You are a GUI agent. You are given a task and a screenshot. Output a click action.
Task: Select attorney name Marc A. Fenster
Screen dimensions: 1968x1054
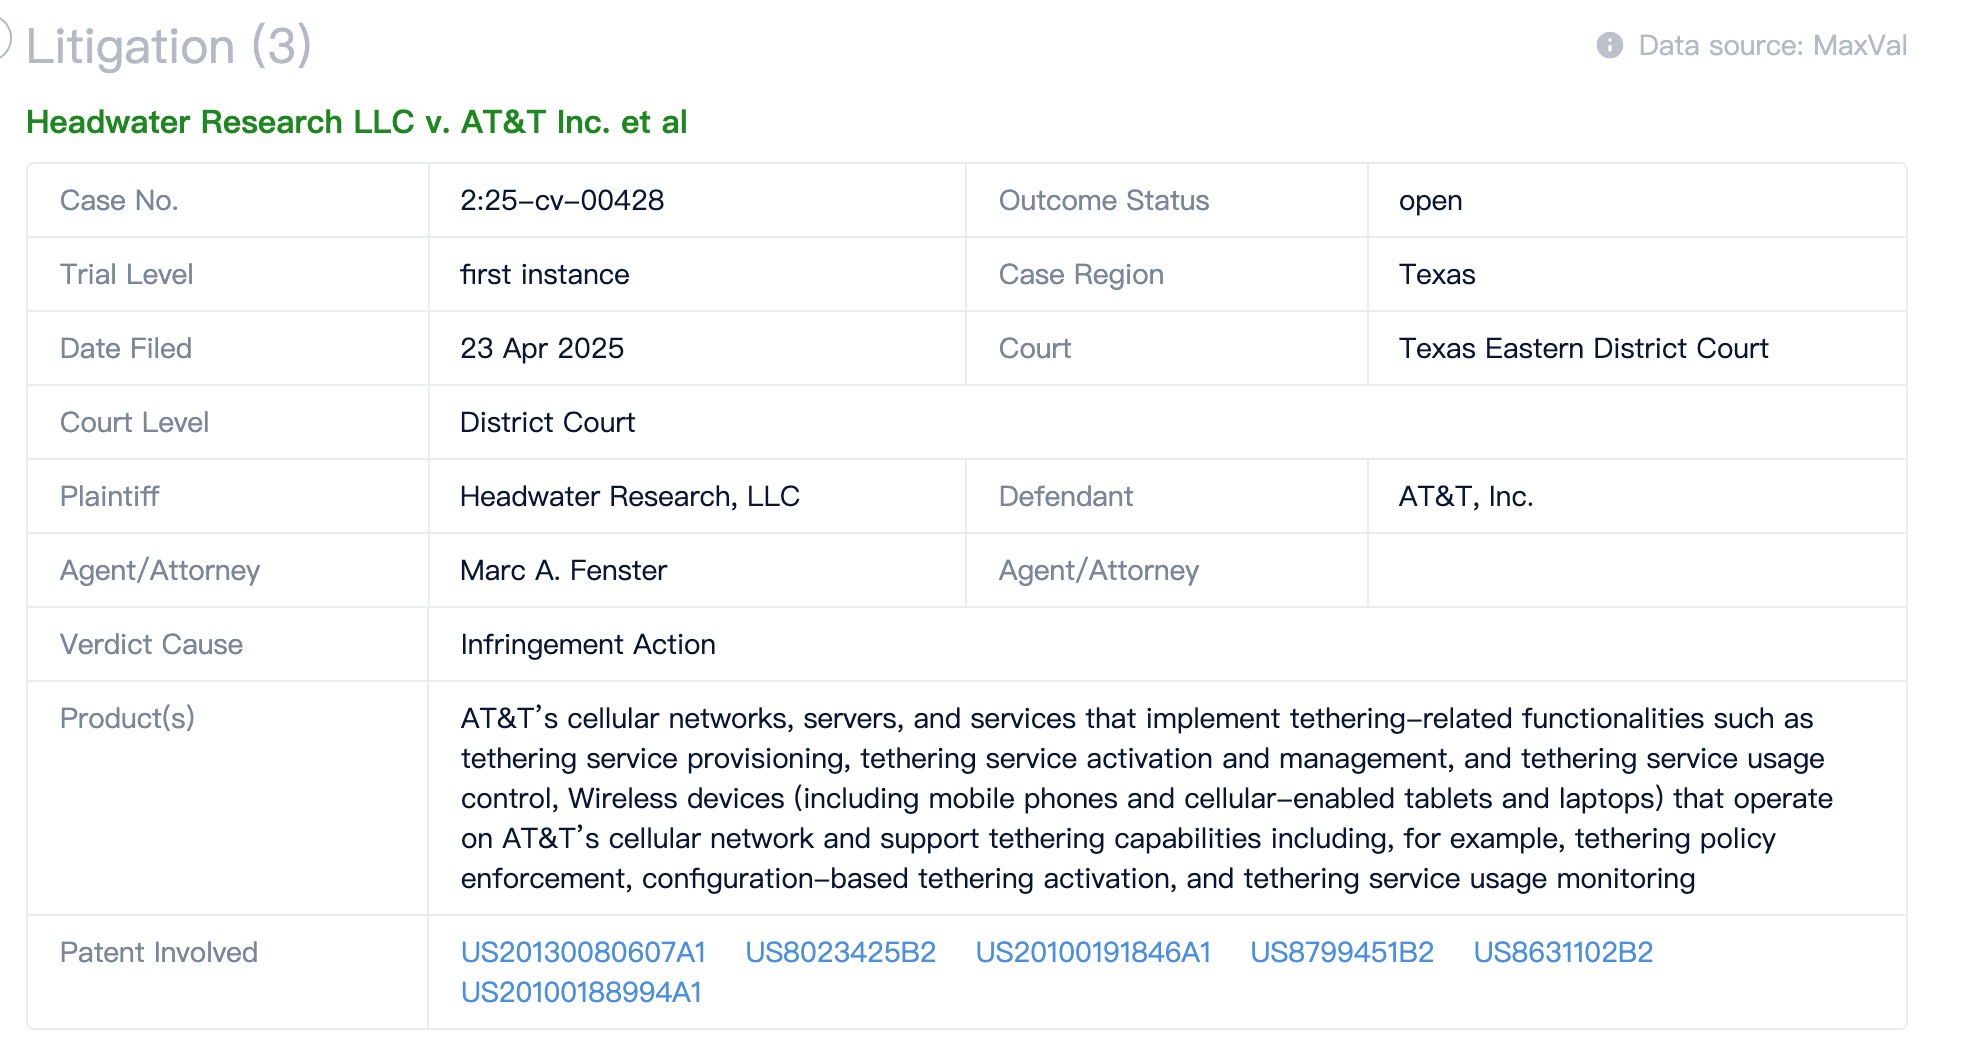tap(563, 570)
